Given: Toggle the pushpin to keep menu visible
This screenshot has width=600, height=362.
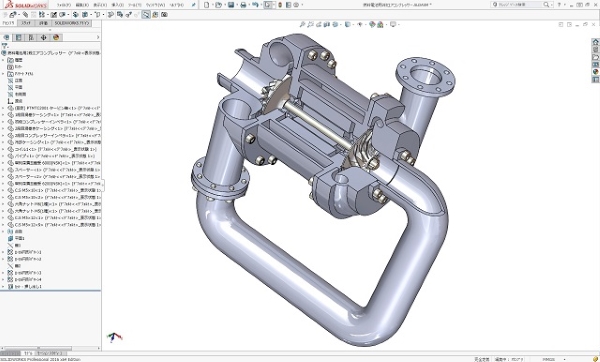Looking at the screenshot, I should [194, 5].
